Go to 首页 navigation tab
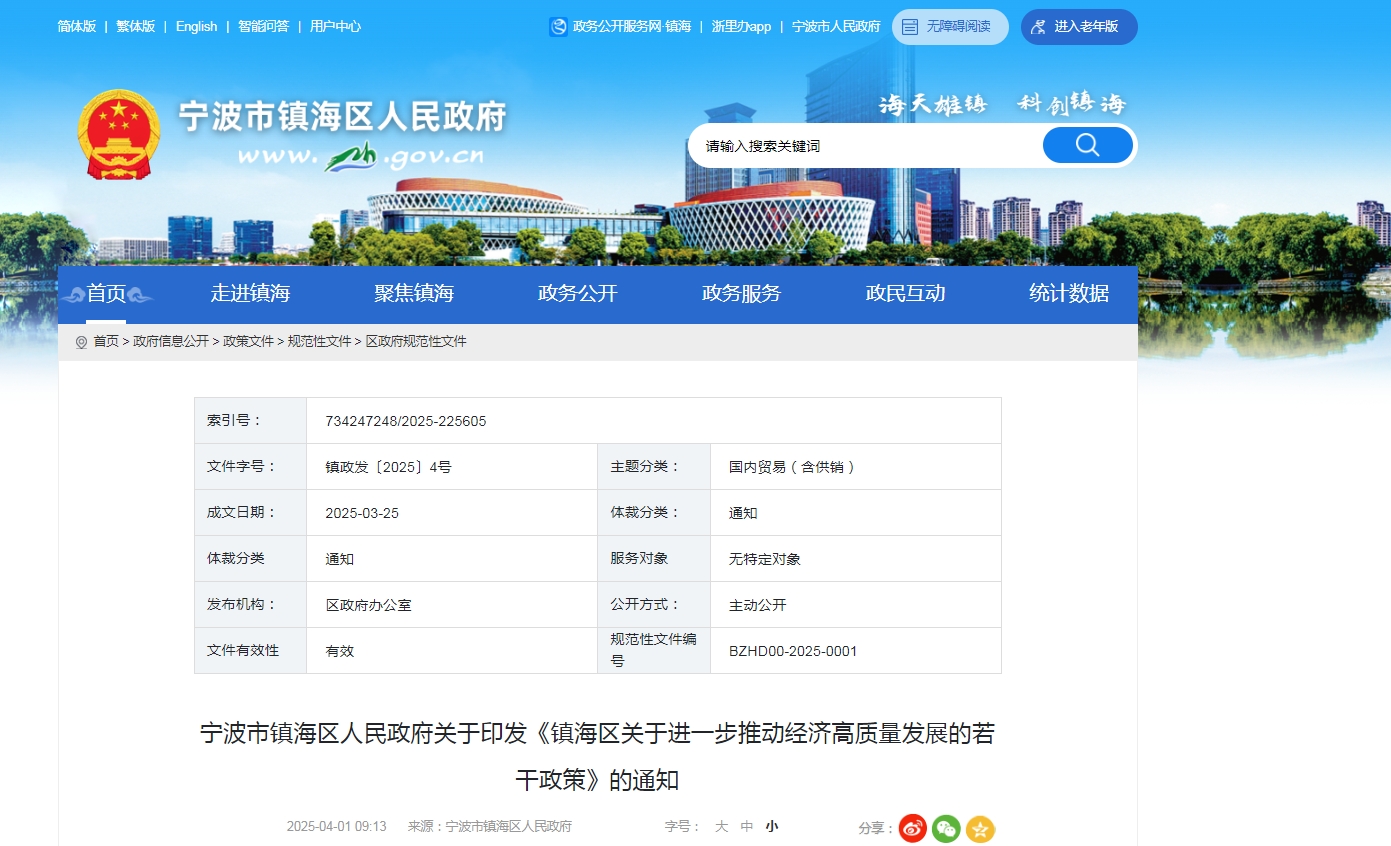The height and width of the screenshot is (846, 1391). [x=106, y=294]
